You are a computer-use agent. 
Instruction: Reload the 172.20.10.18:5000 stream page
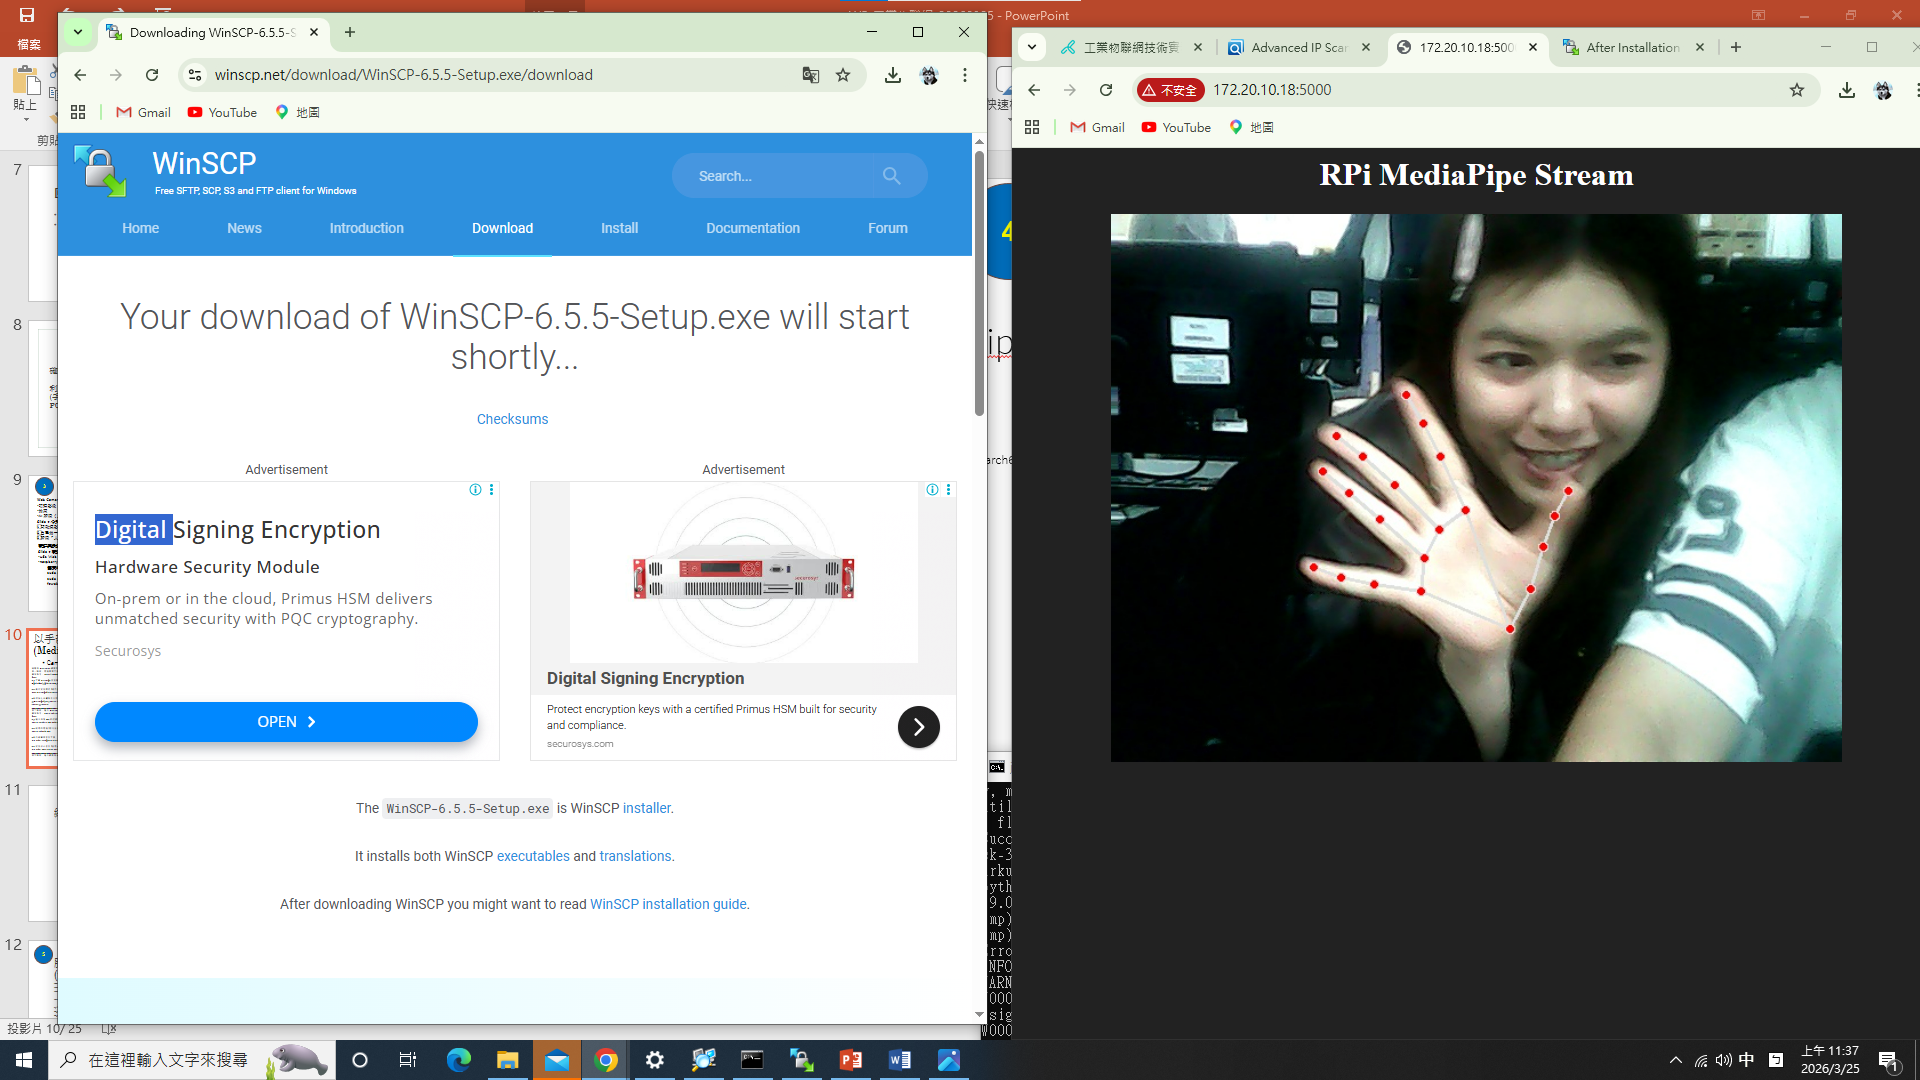(x=1106, y=90)
